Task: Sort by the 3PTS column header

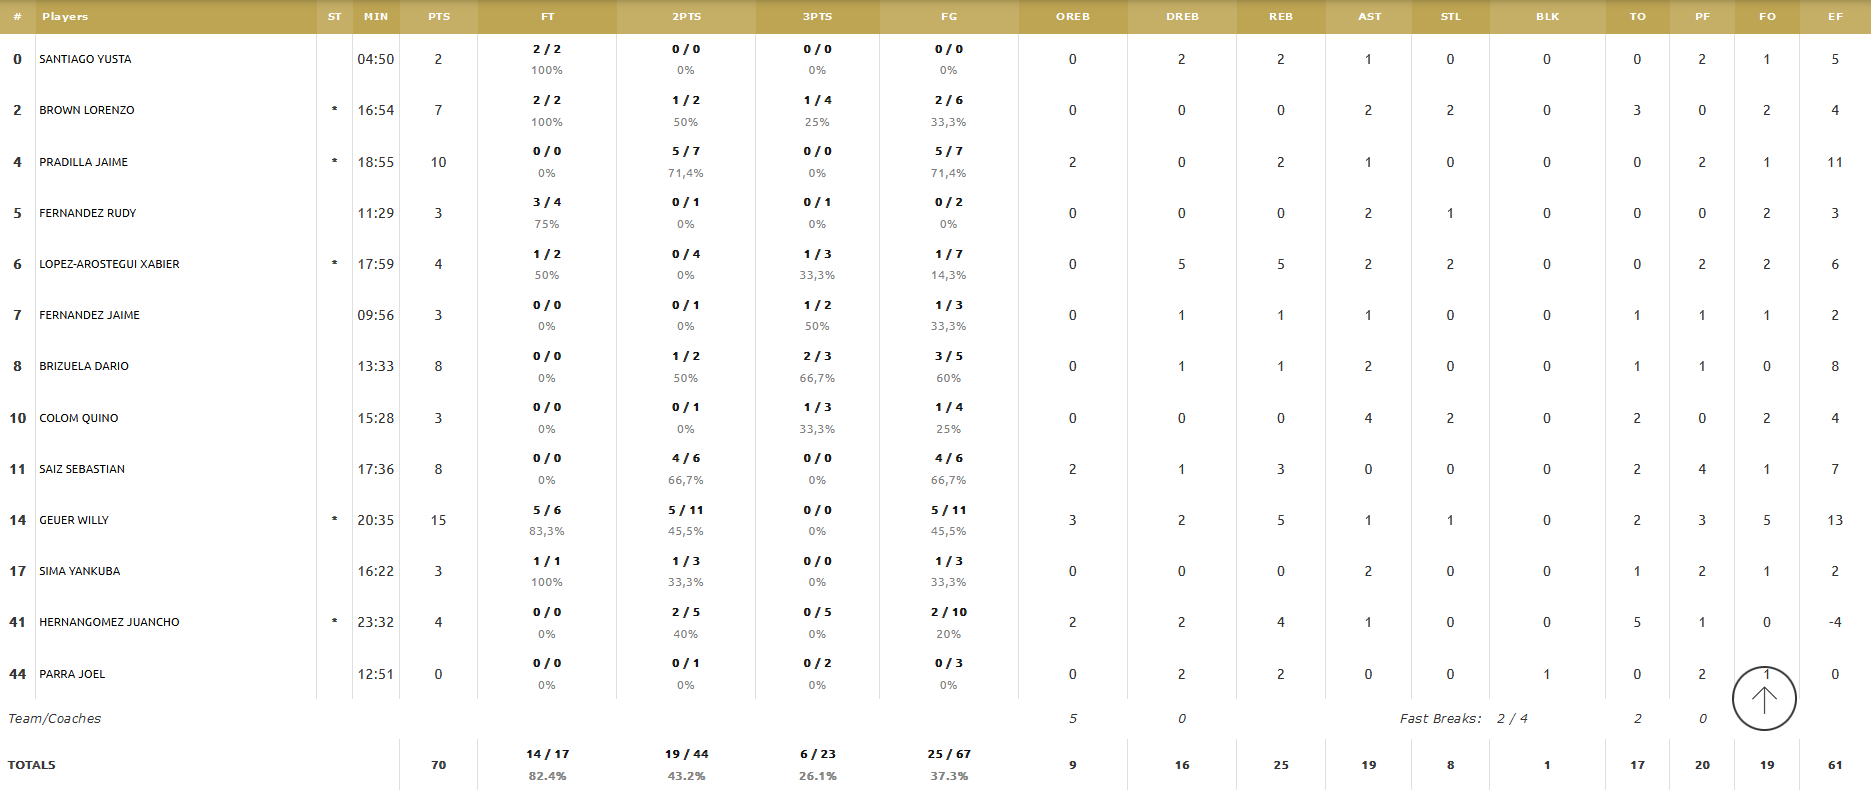Action: pos(817,17)
